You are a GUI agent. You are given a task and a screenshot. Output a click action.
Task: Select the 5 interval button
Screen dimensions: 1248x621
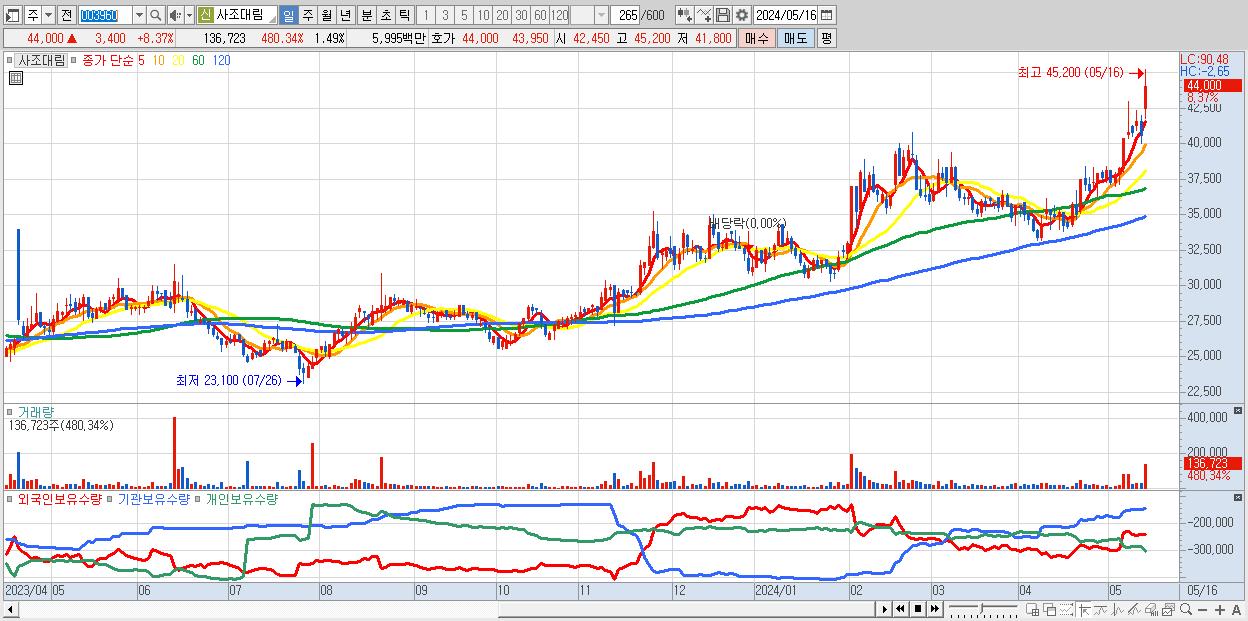tap(464, 15)
